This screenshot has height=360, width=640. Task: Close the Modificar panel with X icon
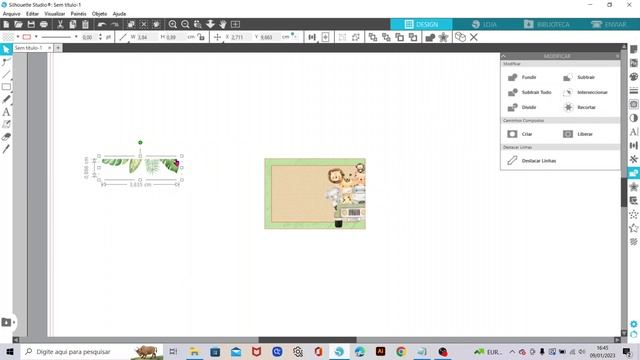pos(618,56)
